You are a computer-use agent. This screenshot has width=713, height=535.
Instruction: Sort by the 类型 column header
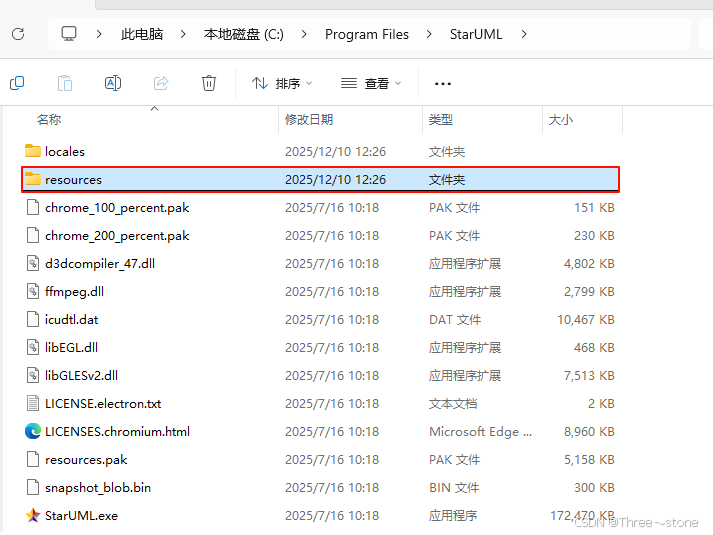(x=441, y=120)
